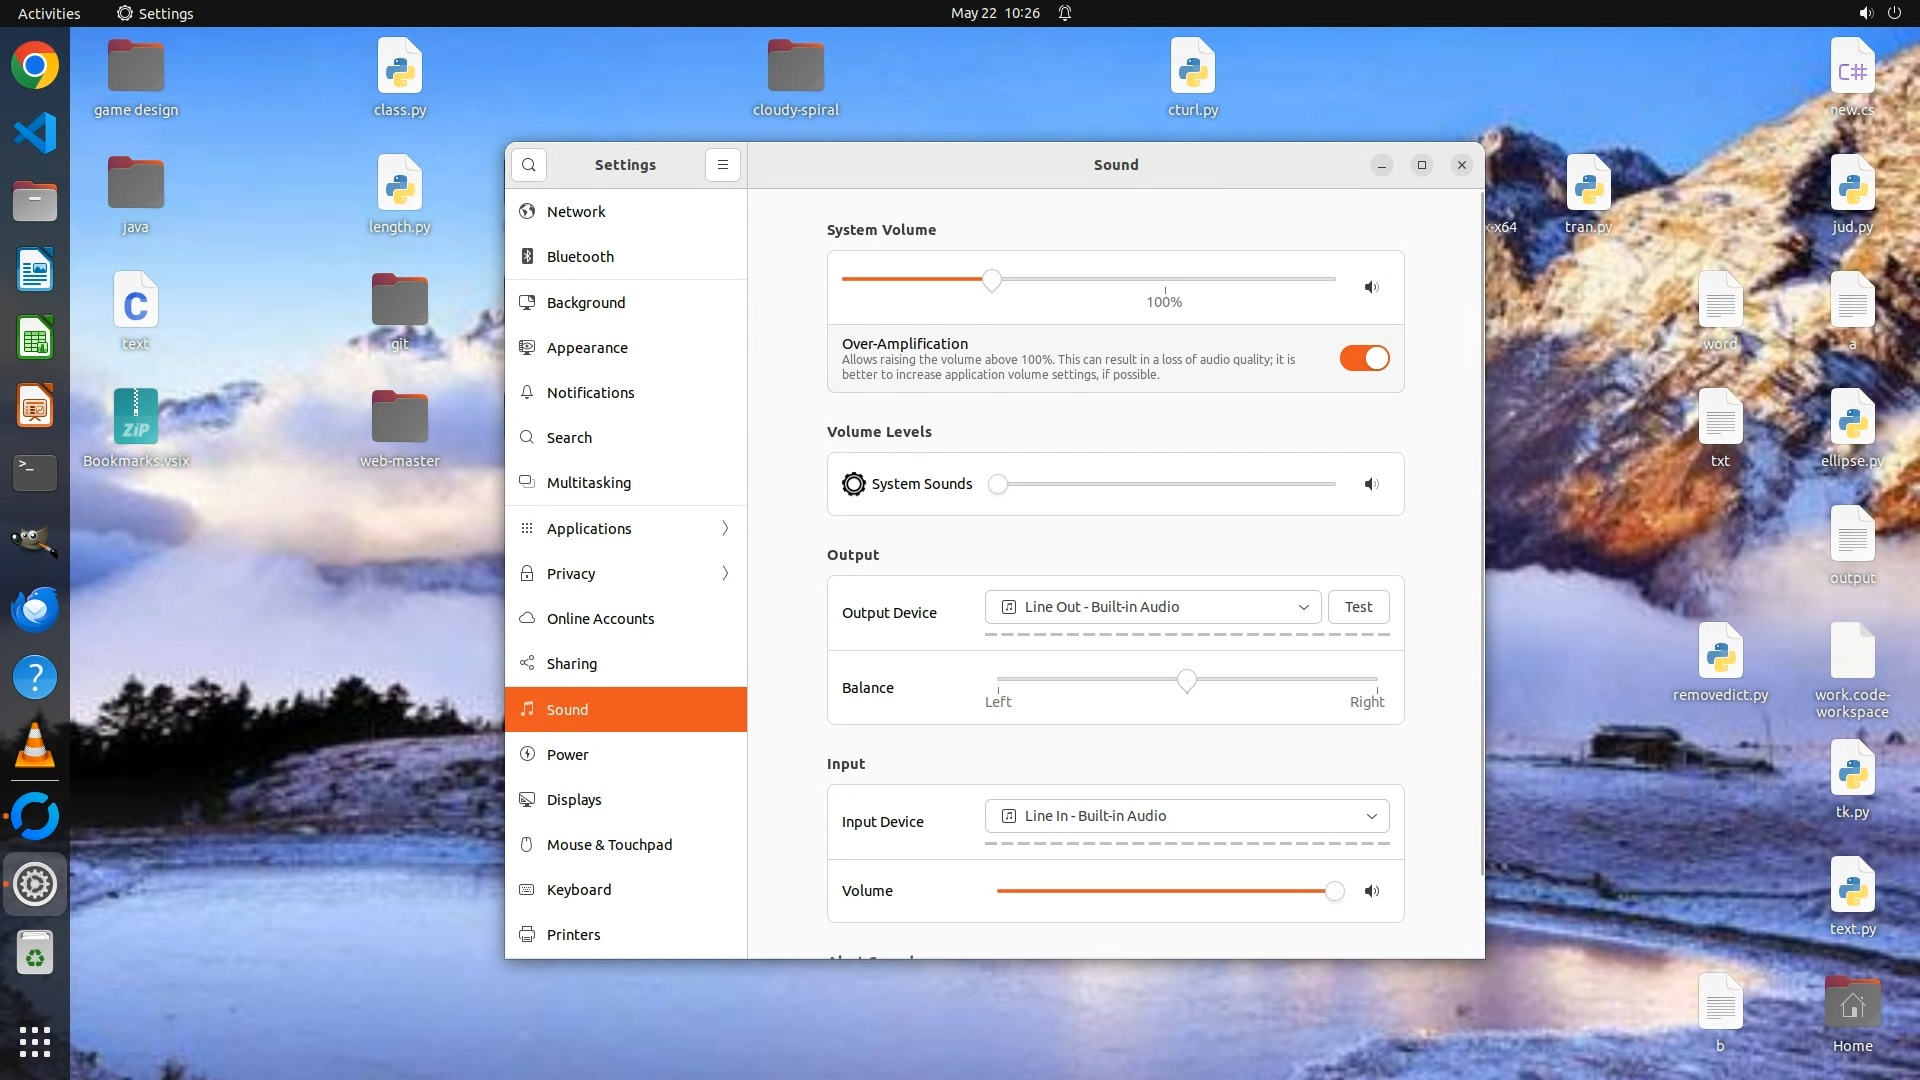Click the Test output button
This screenshot has height=1080, width=1920.
(1358, 607)
